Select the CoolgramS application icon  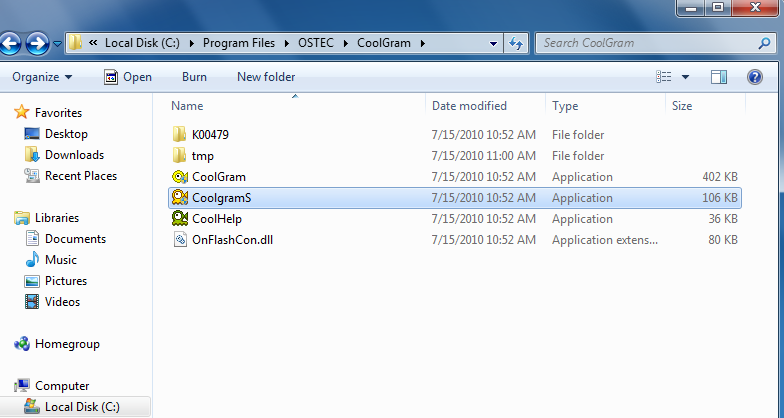[x=180, y=198]
